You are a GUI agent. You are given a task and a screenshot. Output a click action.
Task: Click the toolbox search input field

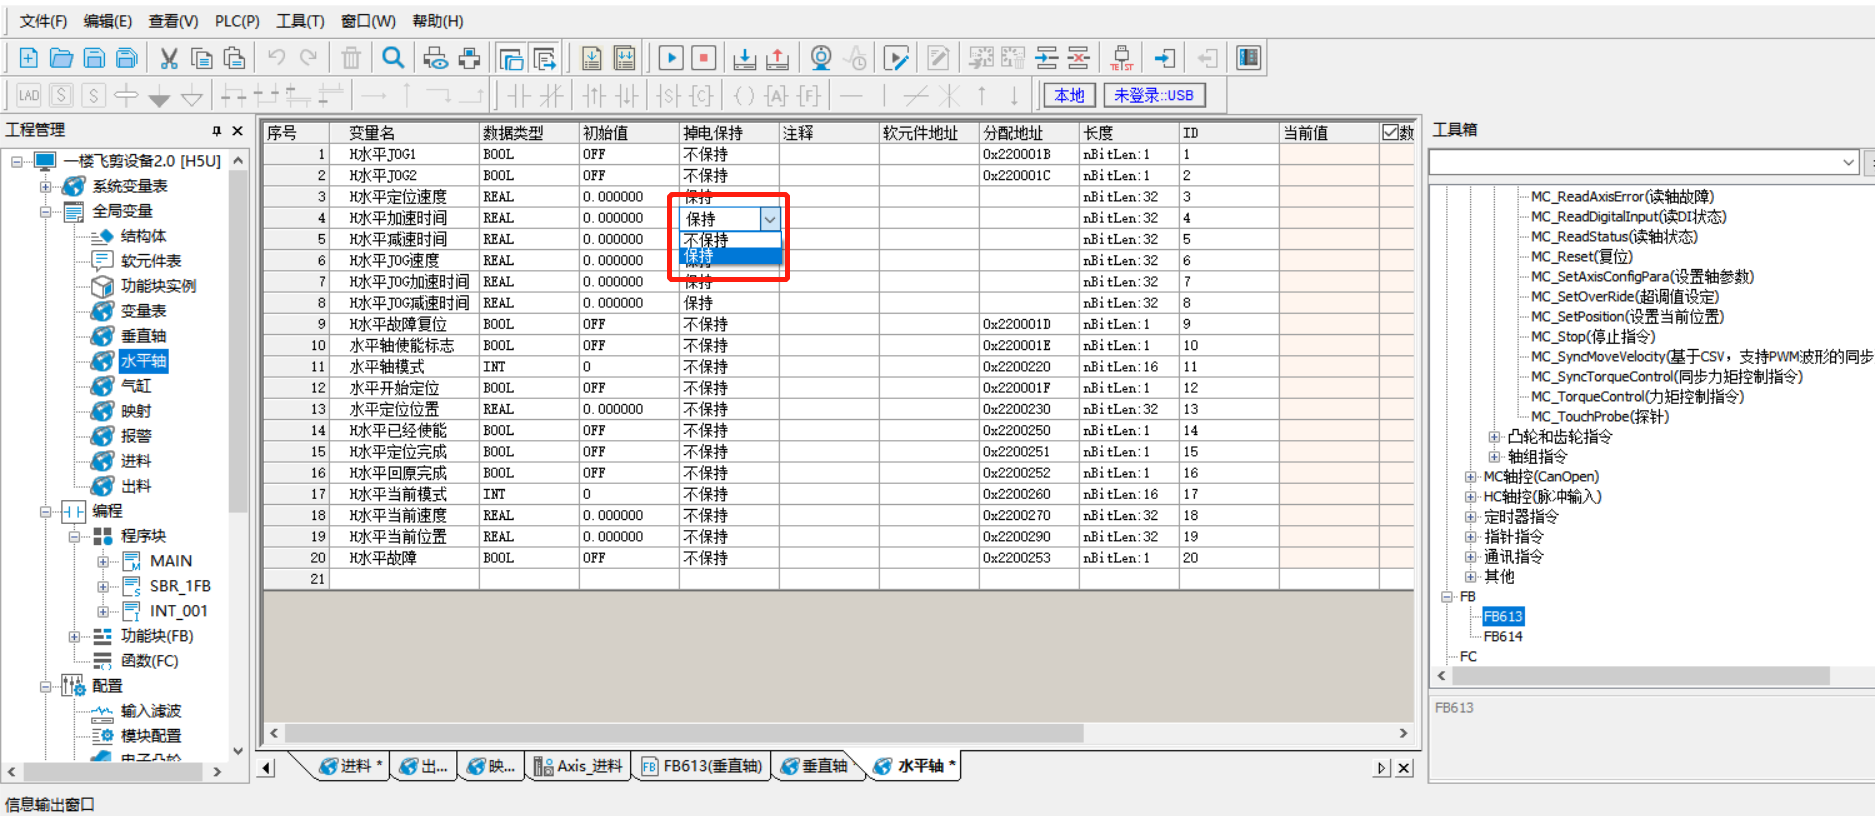(x=1634, y=162)
